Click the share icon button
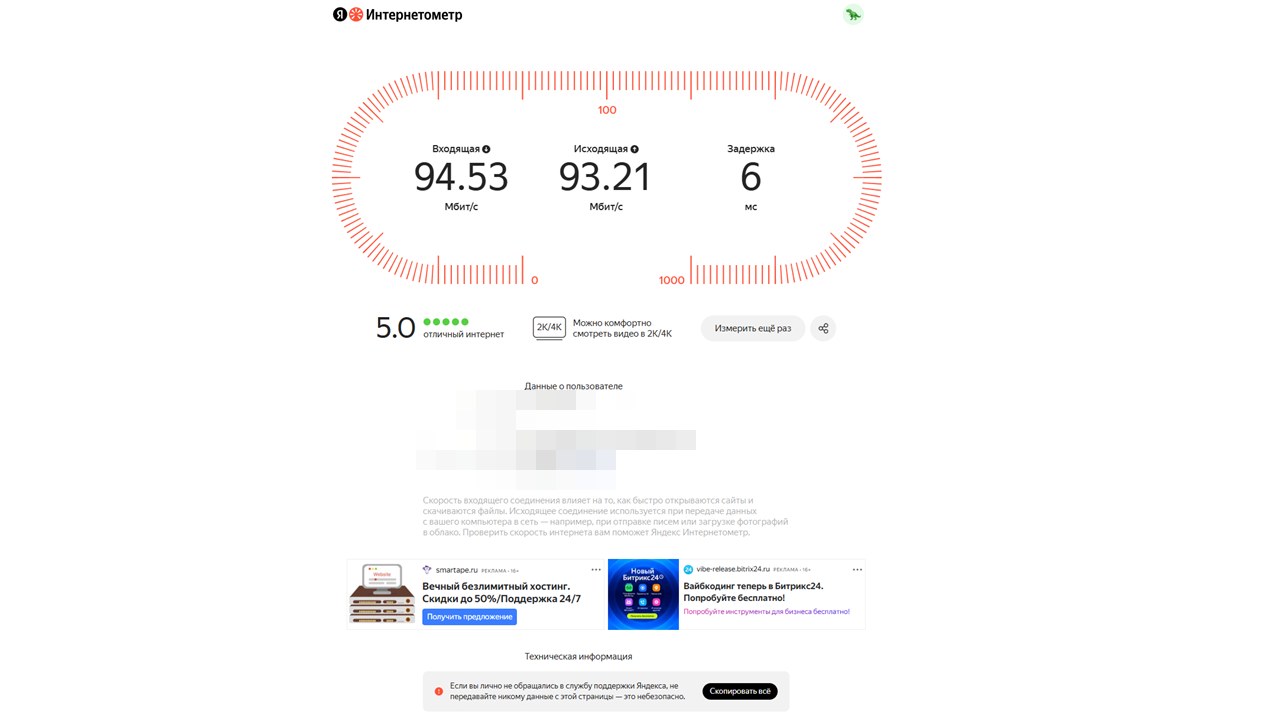This screenshot has width=1280, height=719. [823, 328]
